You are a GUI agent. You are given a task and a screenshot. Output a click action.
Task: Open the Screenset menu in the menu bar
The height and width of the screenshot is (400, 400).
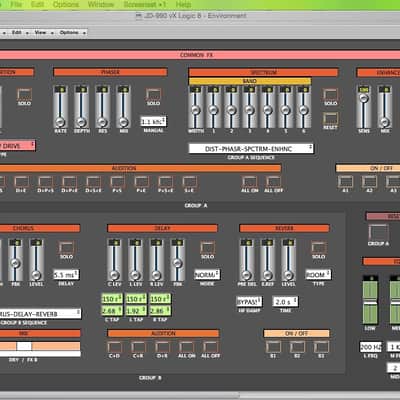coord(145,4)
